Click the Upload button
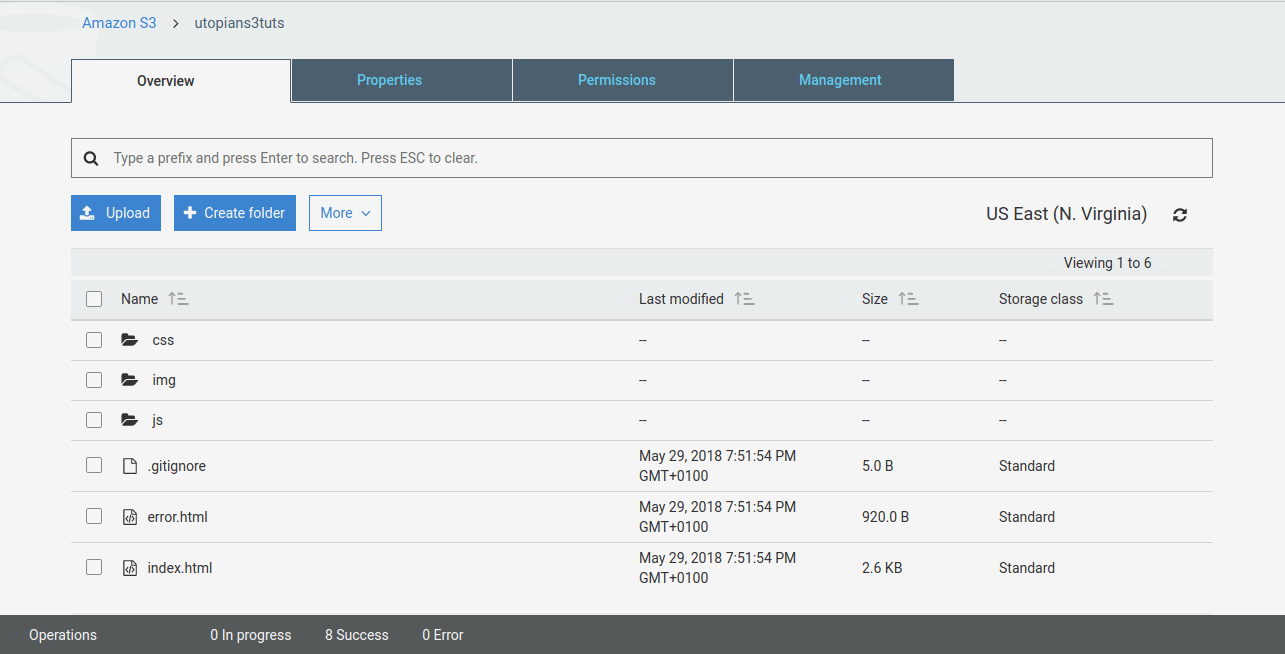1285x654 pixels. pos(116,213)
